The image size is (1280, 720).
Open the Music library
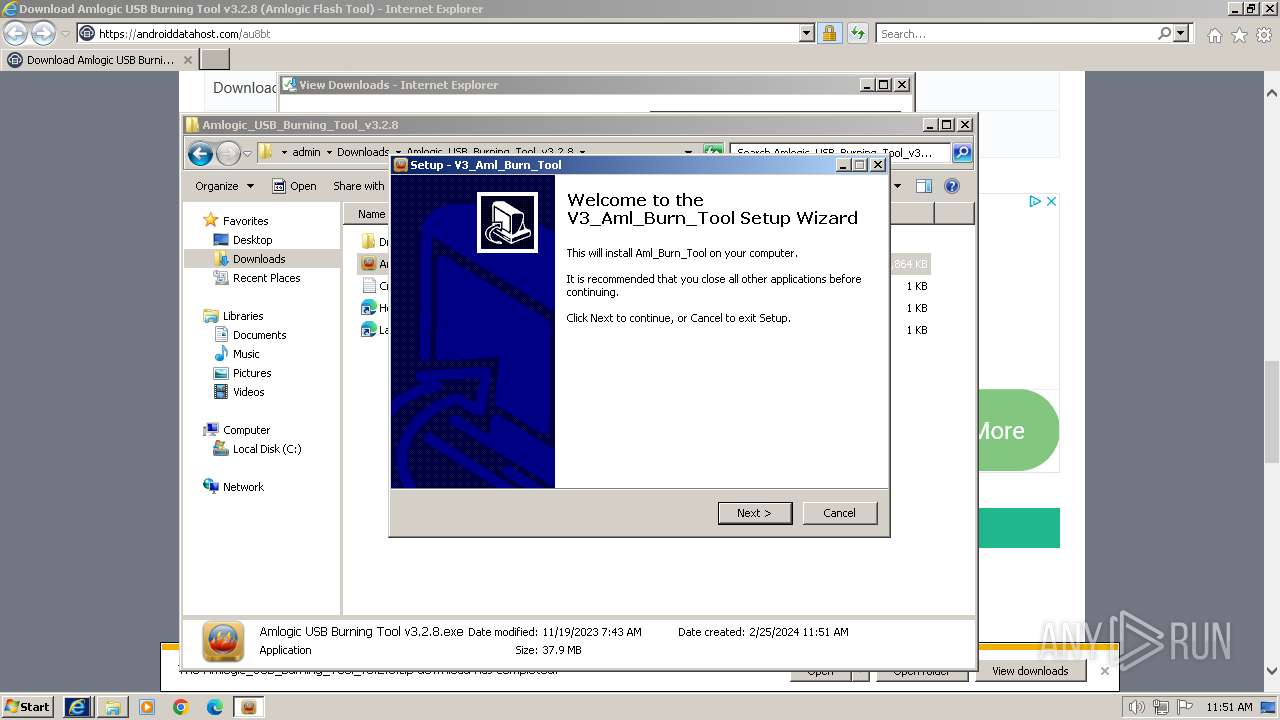(x=246, y=354)
